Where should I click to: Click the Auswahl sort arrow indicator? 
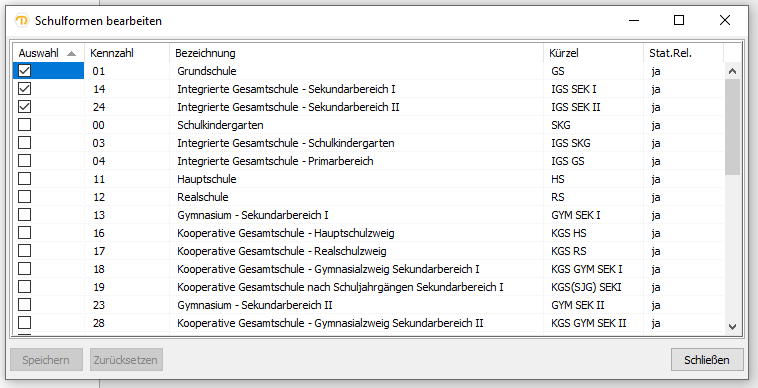pos(72,54)
